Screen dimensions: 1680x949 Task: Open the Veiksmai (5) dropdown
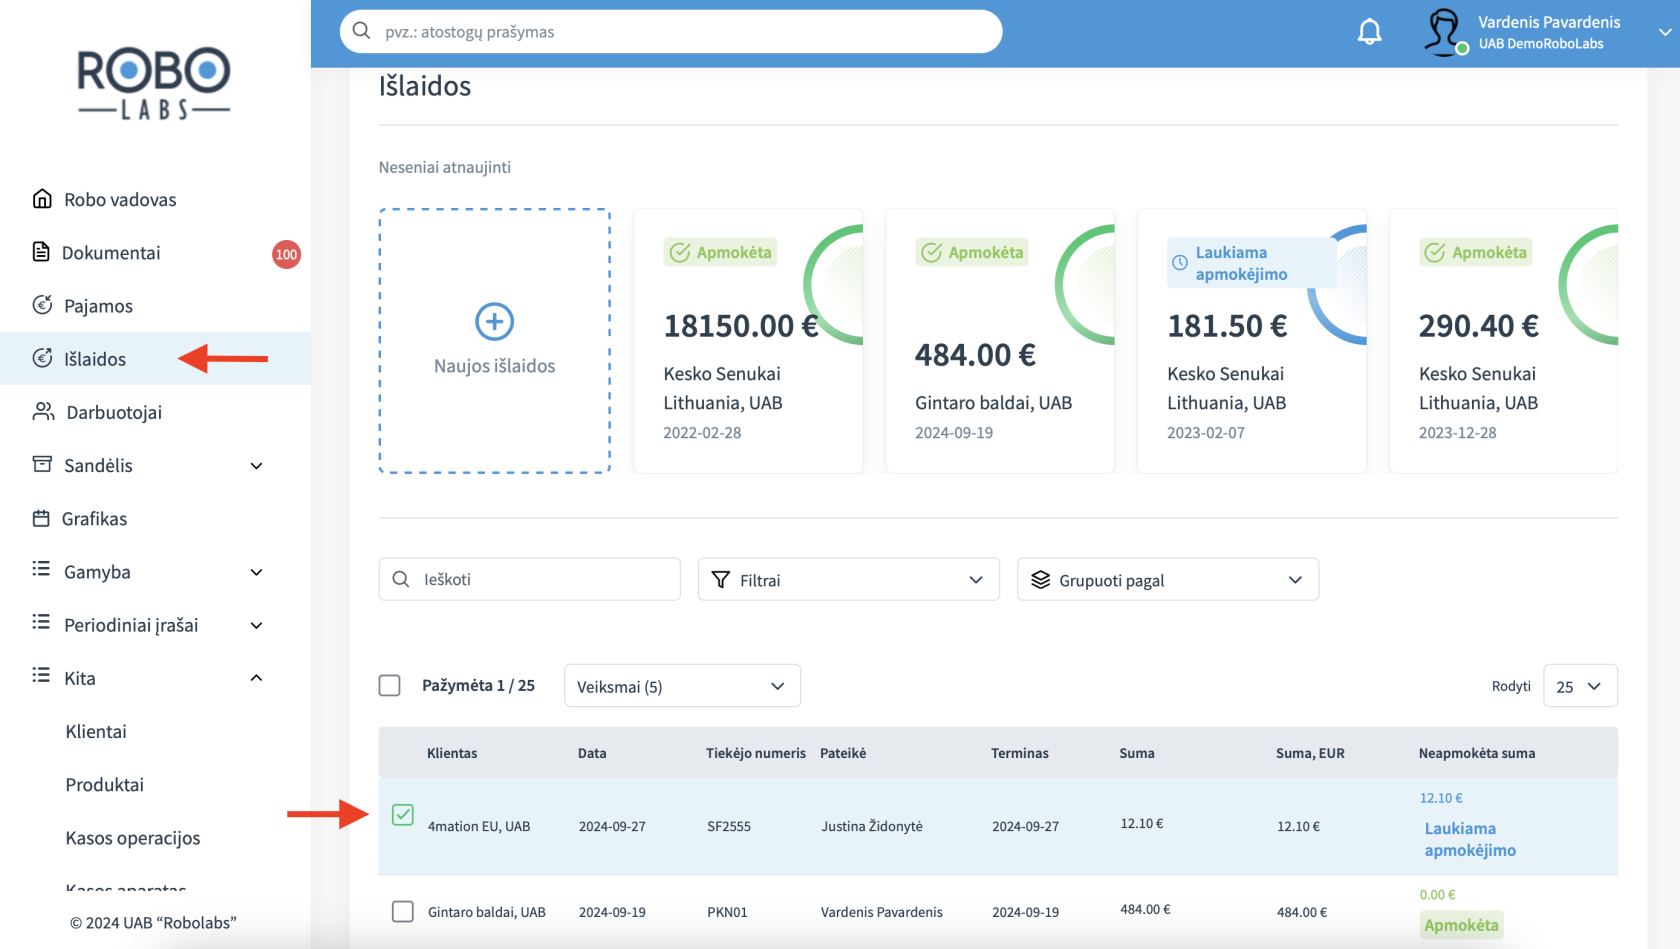682,686
